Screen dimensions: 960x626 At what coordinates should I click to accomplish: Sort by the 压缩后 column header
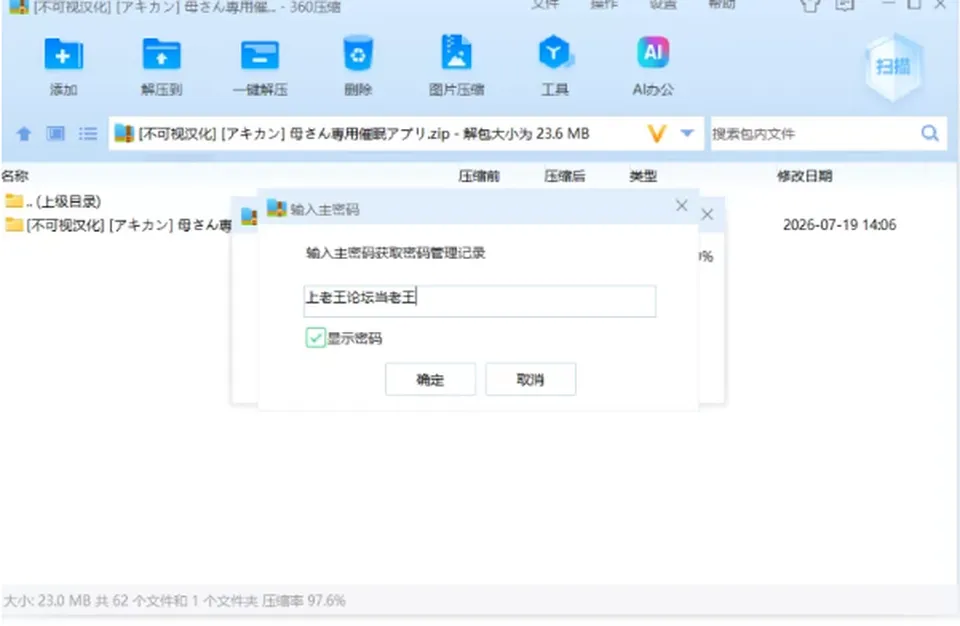click(565, 176)
